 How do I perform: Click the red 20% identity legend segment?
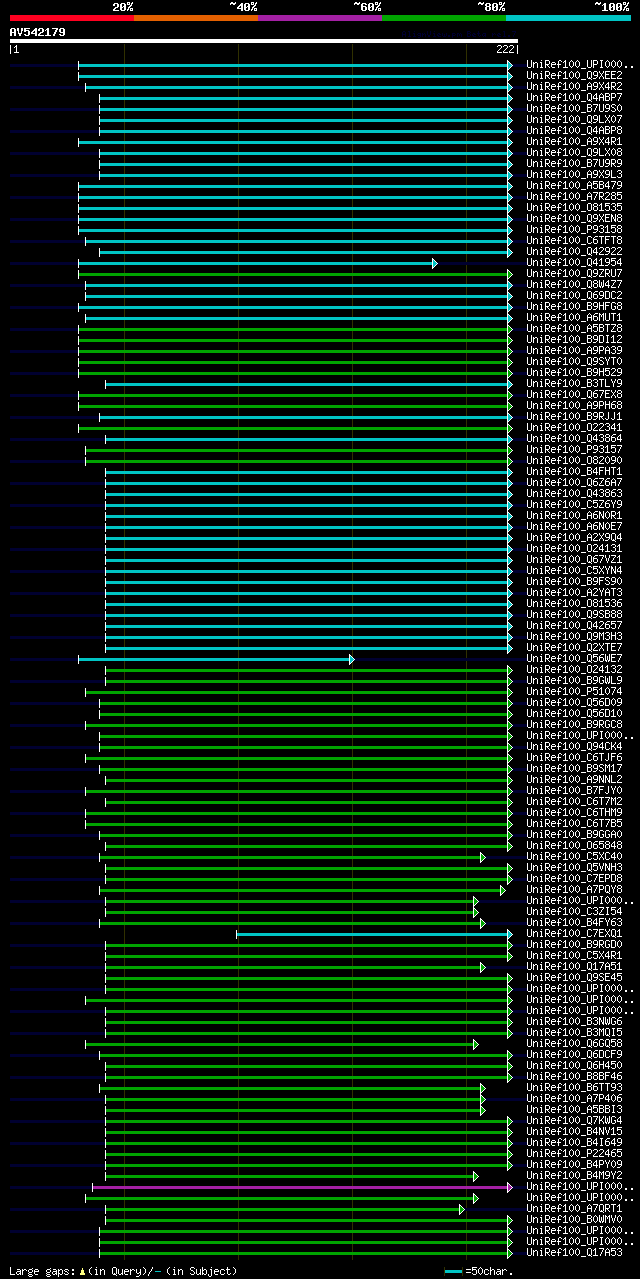pyautogui.click(x=72, y=17)
